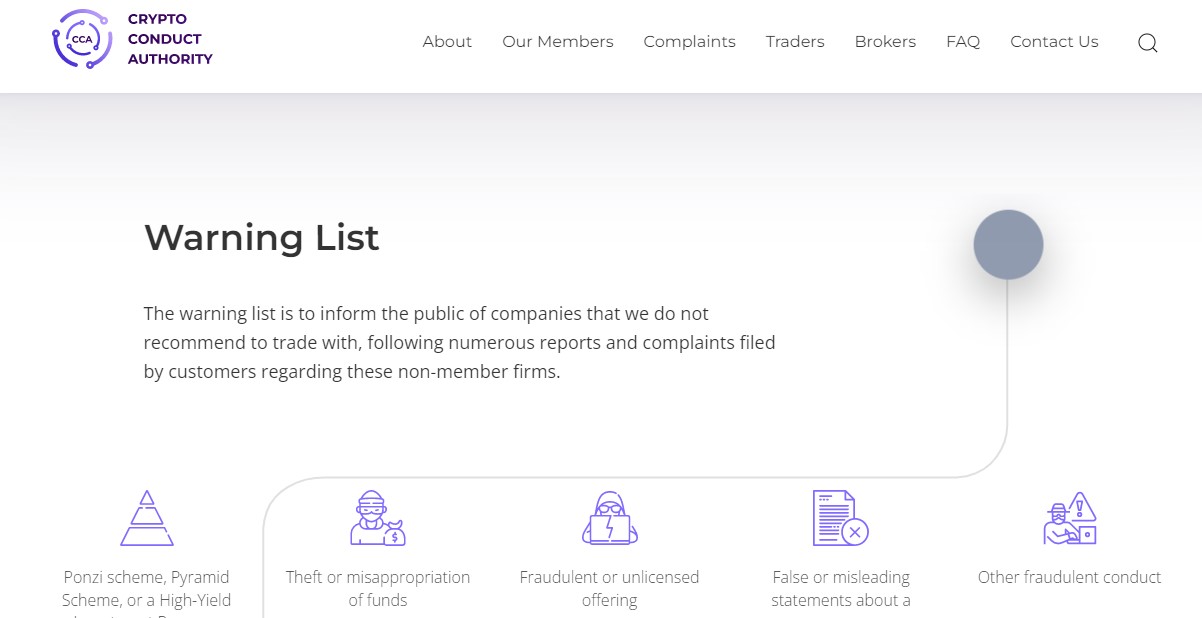
Task: Open the Brokers menu item
Action: click(885, 42)
